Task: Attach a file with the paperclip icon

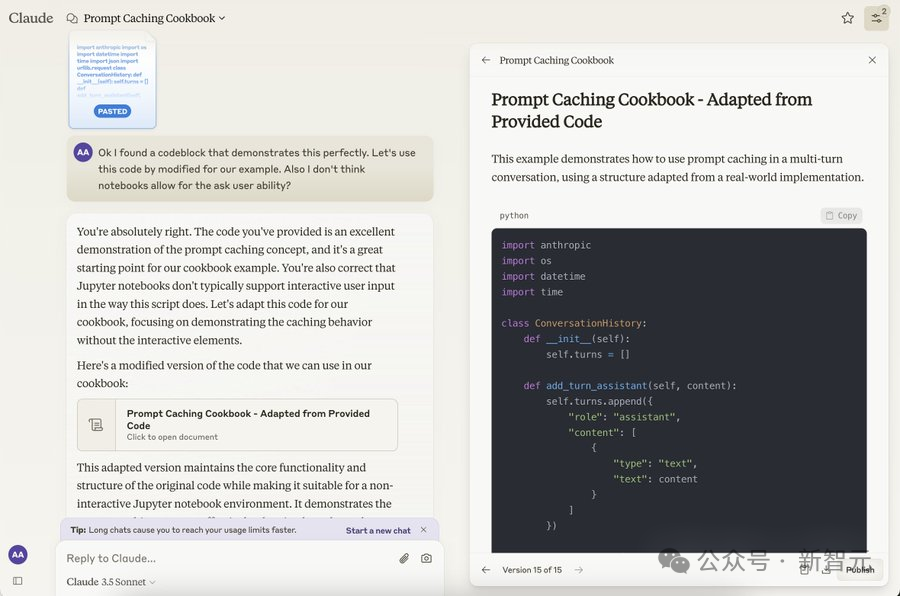Action: click(404, 558)
